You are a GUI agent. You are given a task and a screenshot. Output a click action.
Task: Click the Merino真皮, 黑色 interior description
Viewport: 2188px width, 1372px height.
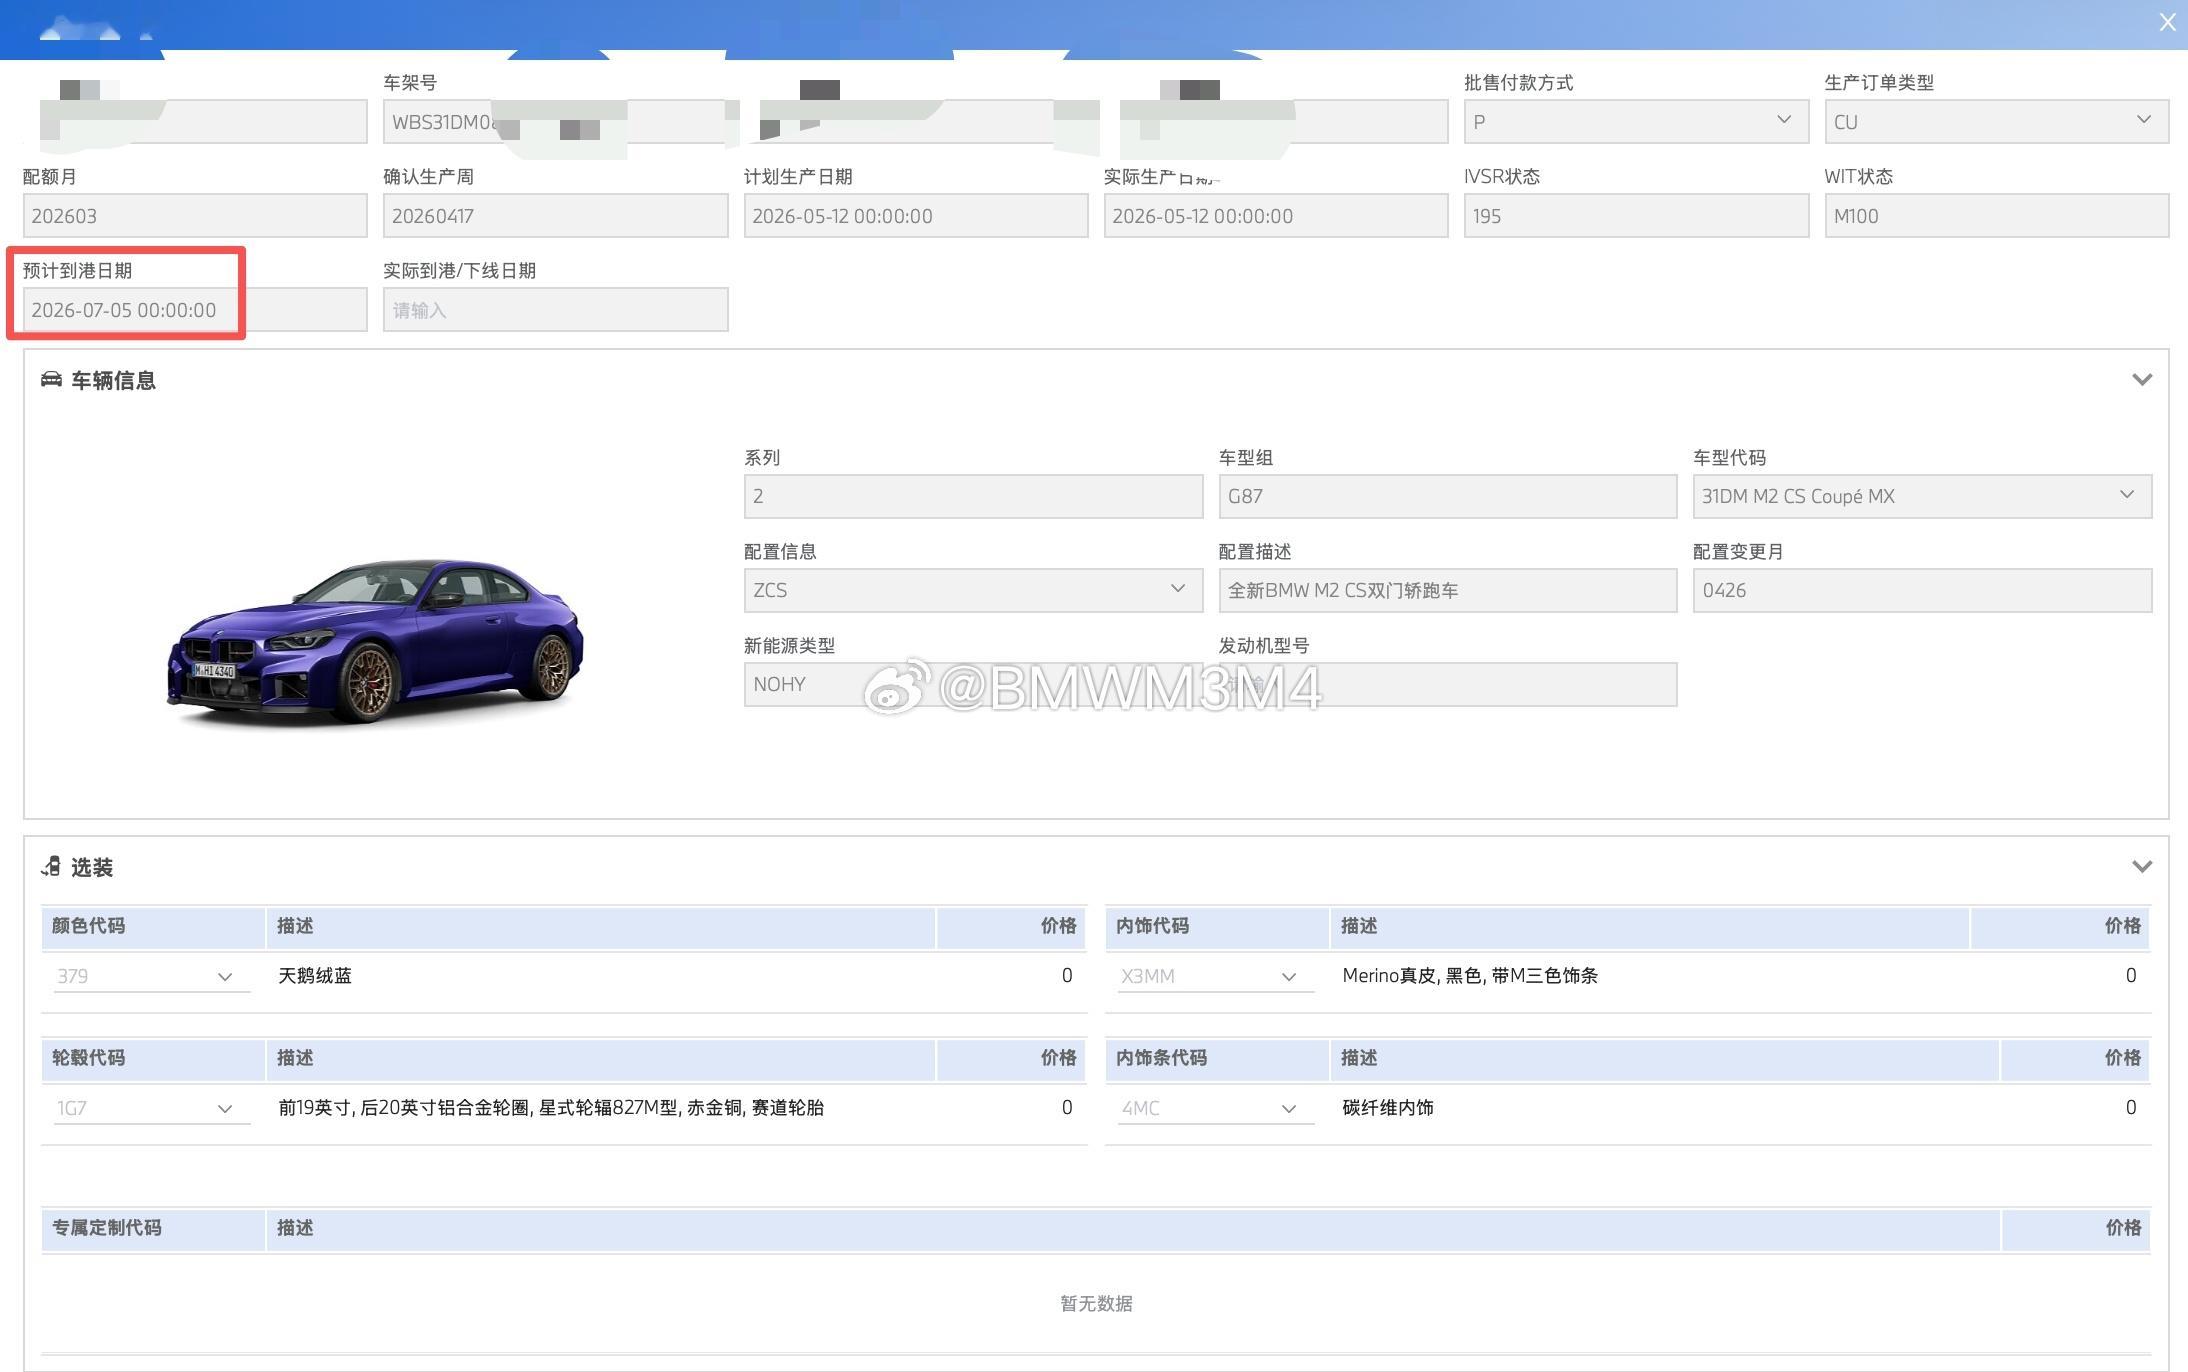click(1469, 976)
